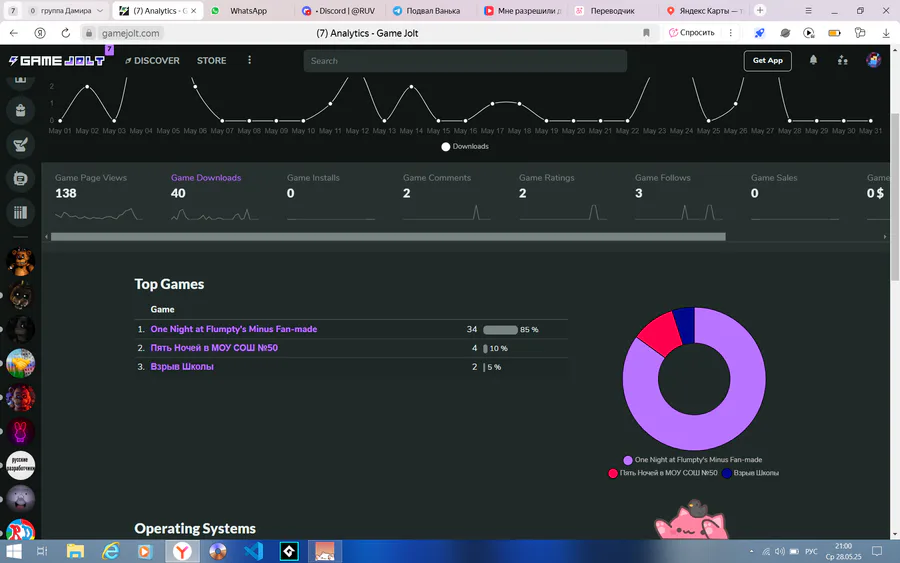
Task: Toggle One Night at Flumpty's pie legend
Action: click(x=693, y=460)
